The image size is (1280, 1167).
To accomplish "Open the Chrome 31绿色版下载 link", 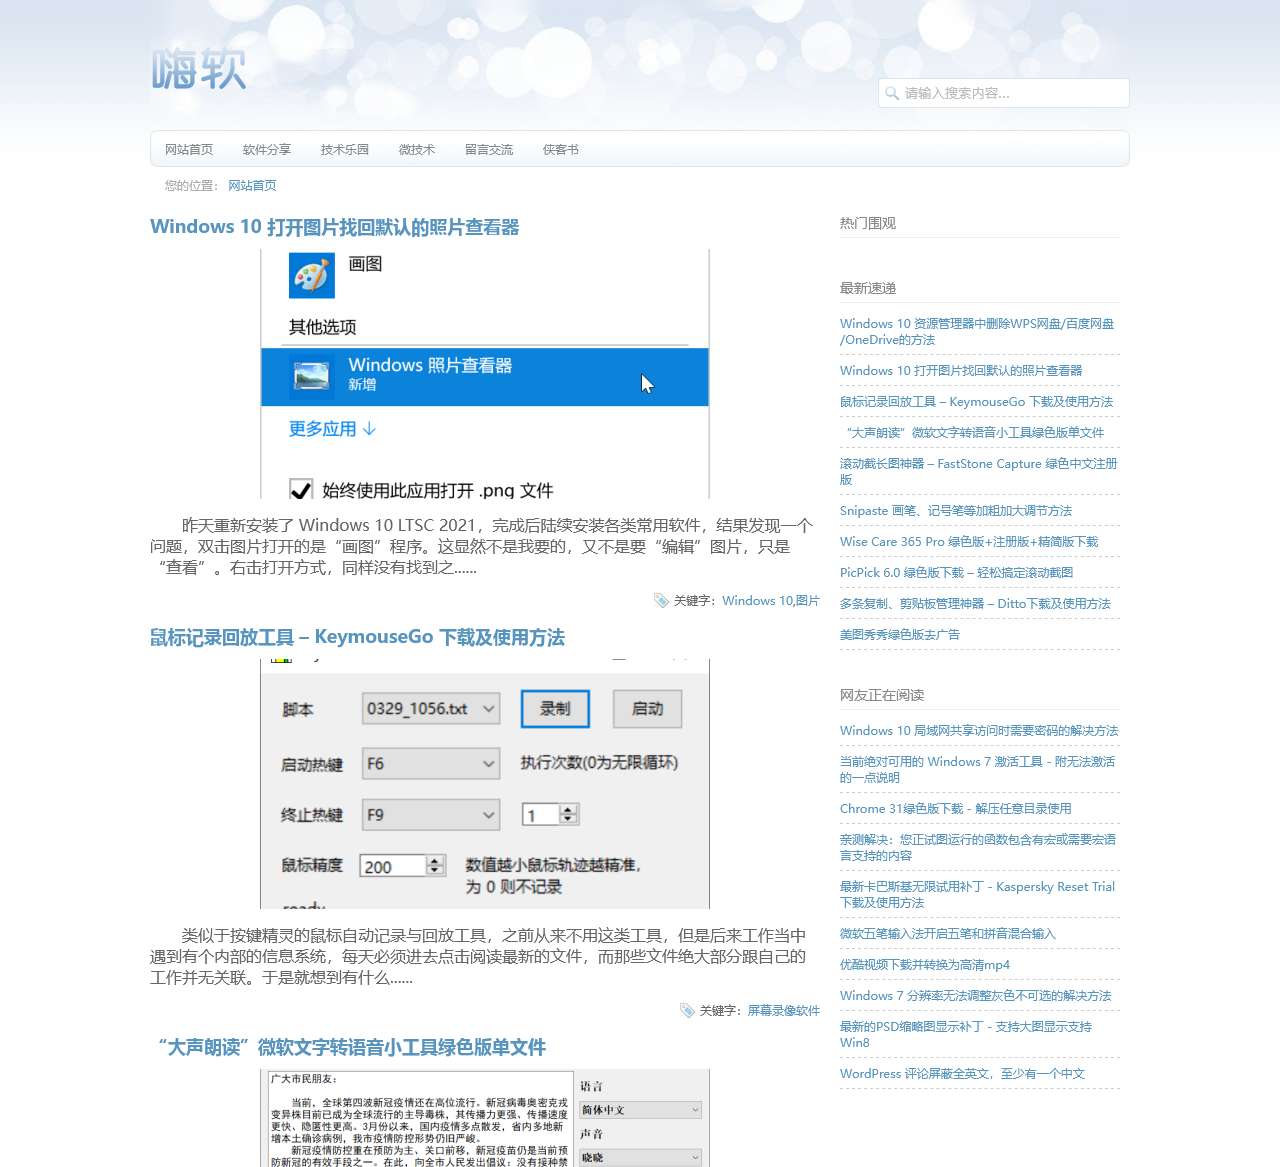I will [x=956, y=808].
